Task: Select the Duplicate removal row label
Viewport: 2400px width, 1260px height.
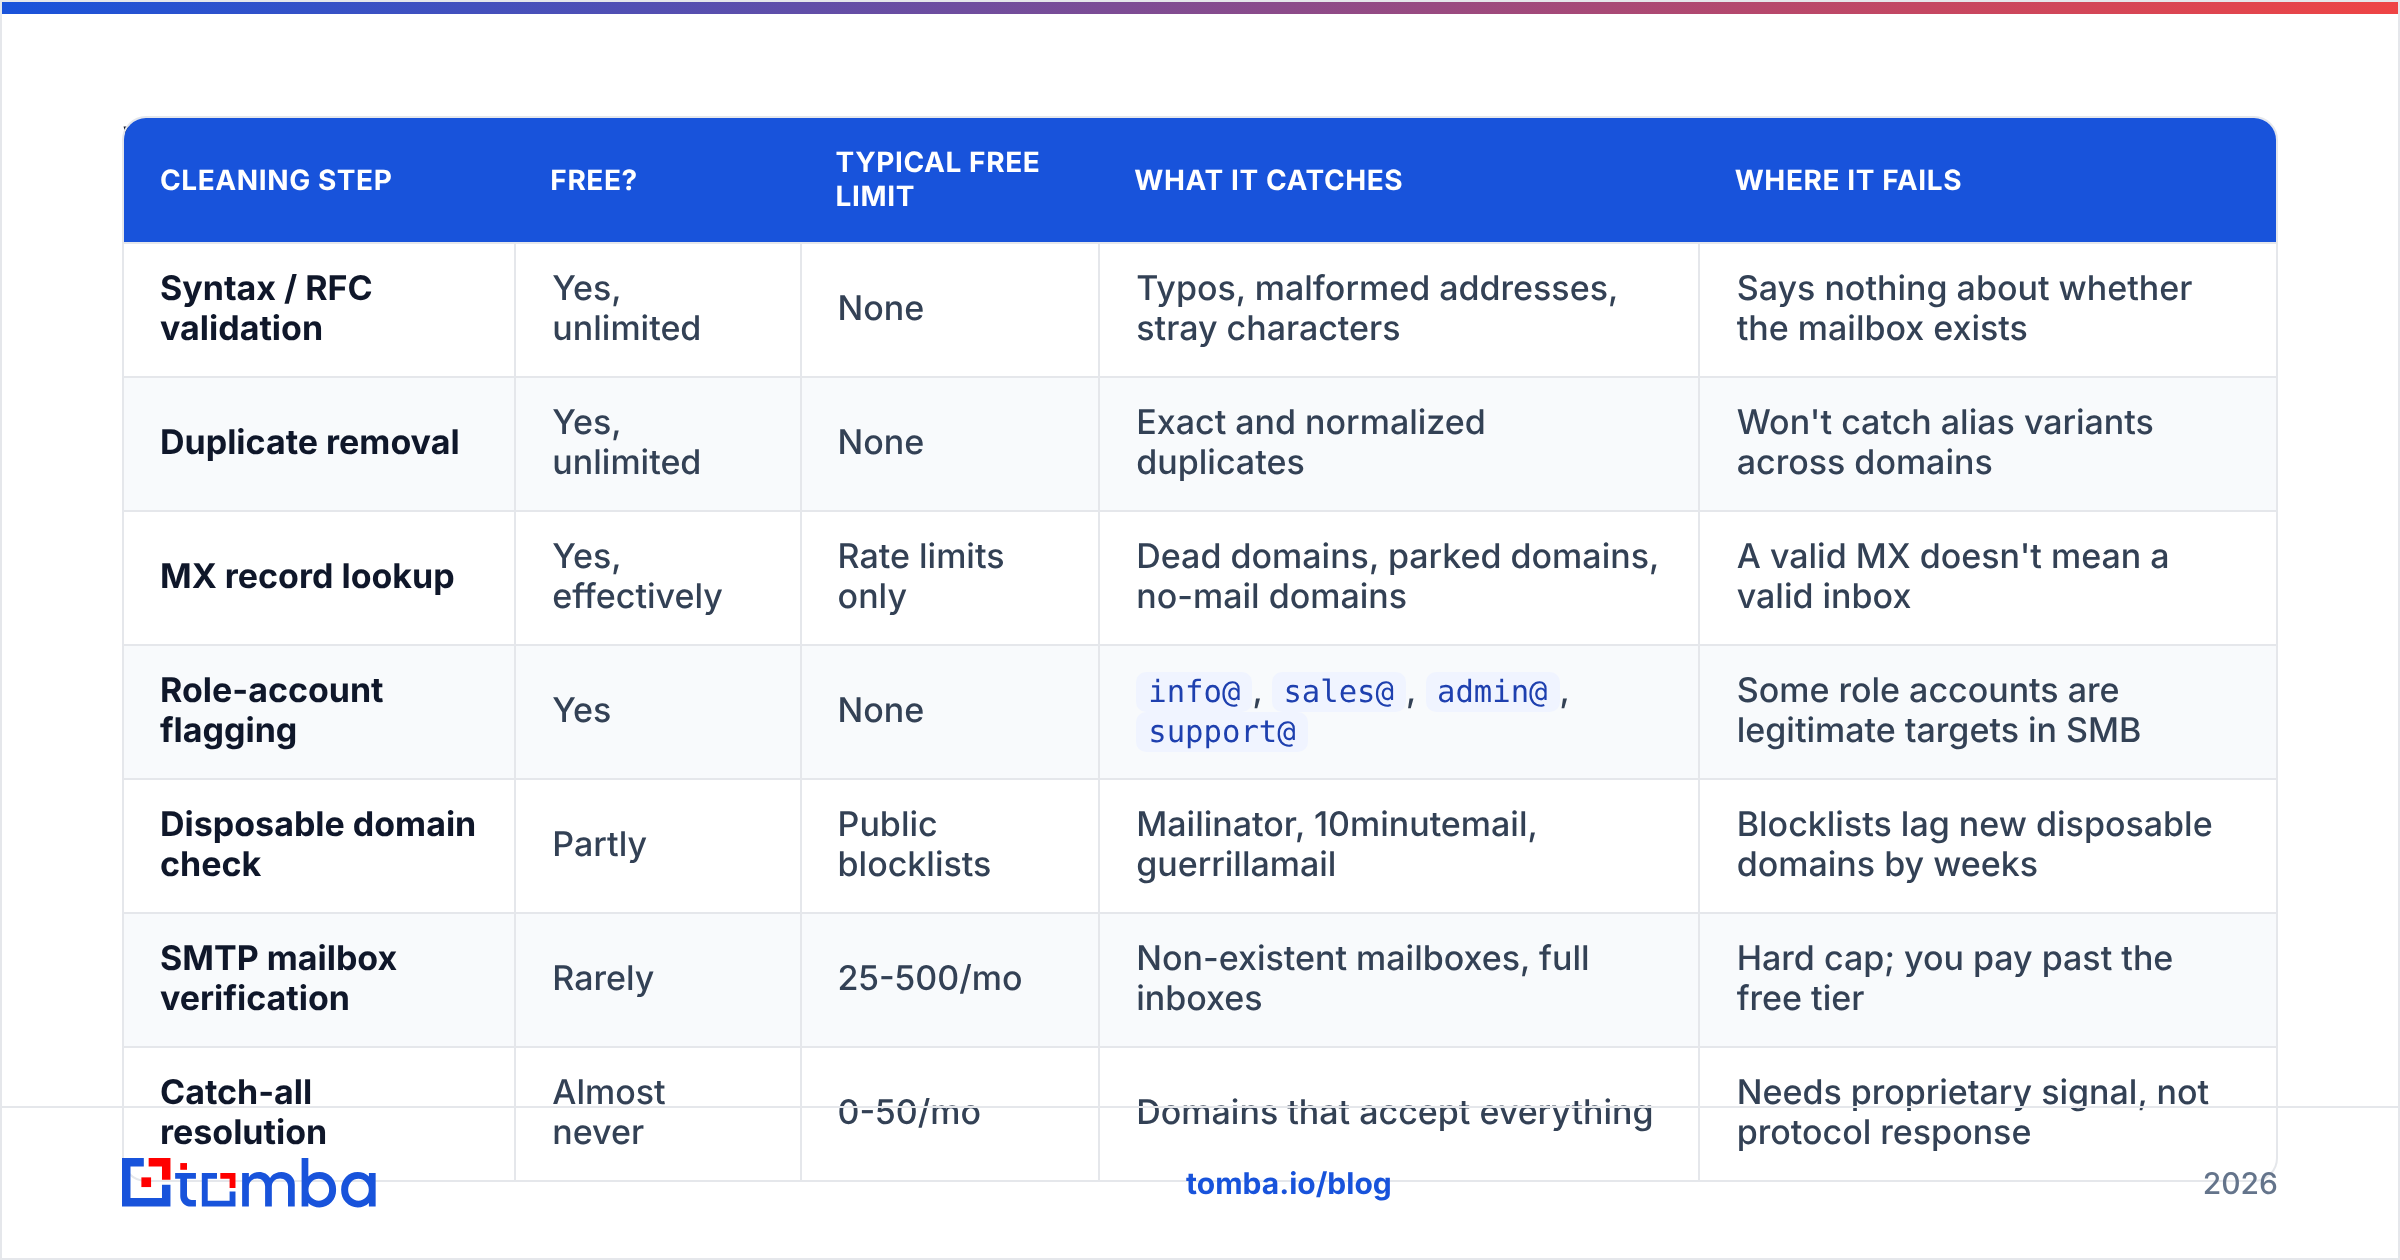Action: pyautogui.click(x=310, y=442)
